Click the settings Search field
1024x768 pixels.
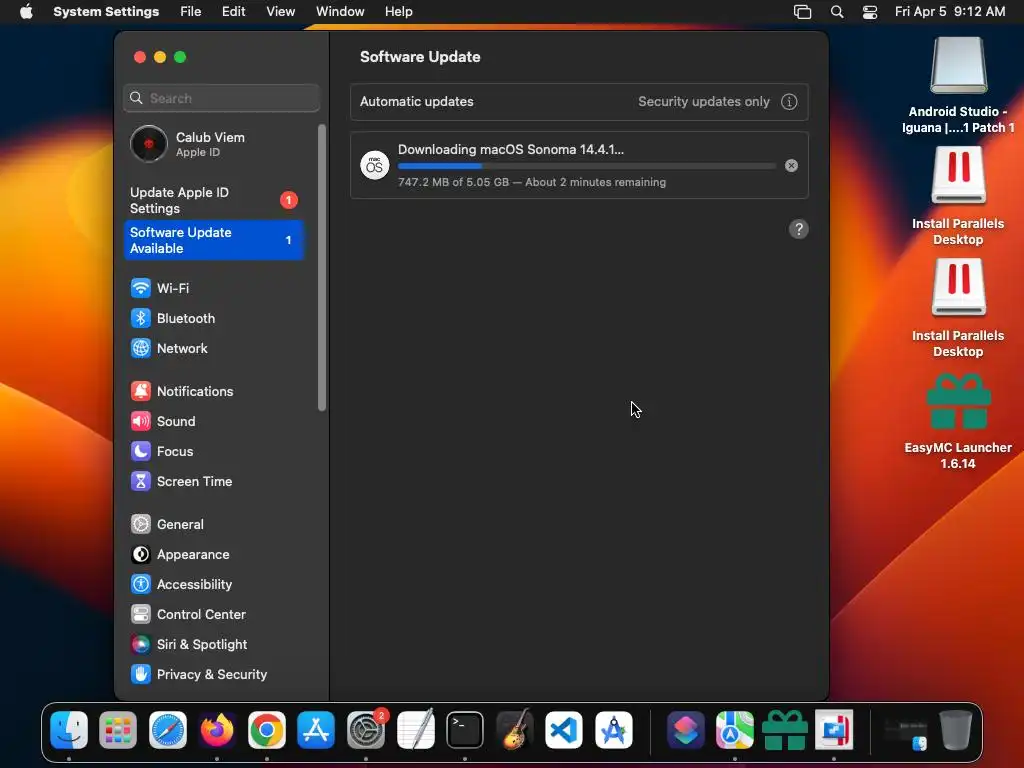[x=221, y=98]
